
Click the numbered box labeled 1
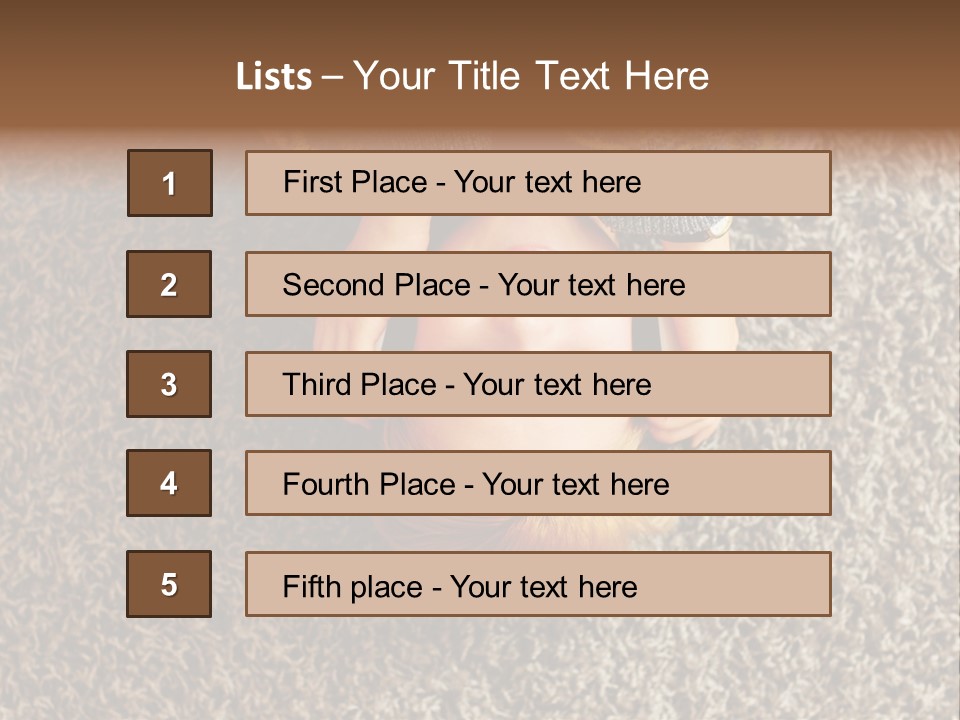coord(170,183)
